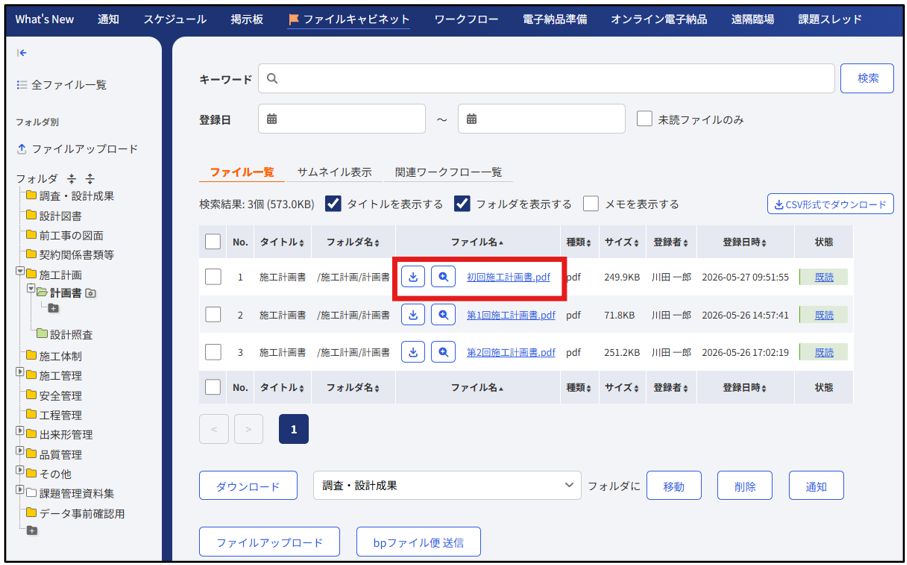This screenshot has width=907, height=565.
Task: Open the 調査・設計成果 destination folder dropdown
Action: coord(447,486)
